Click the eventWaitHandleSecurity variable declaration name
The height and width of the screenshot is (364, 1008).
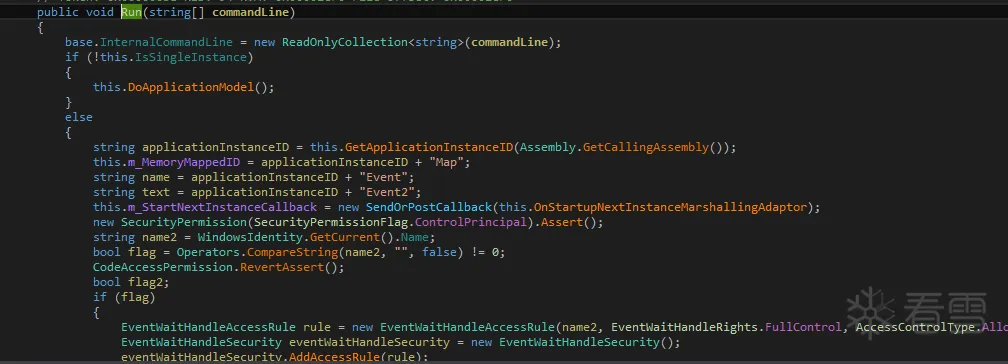(369, 342)
